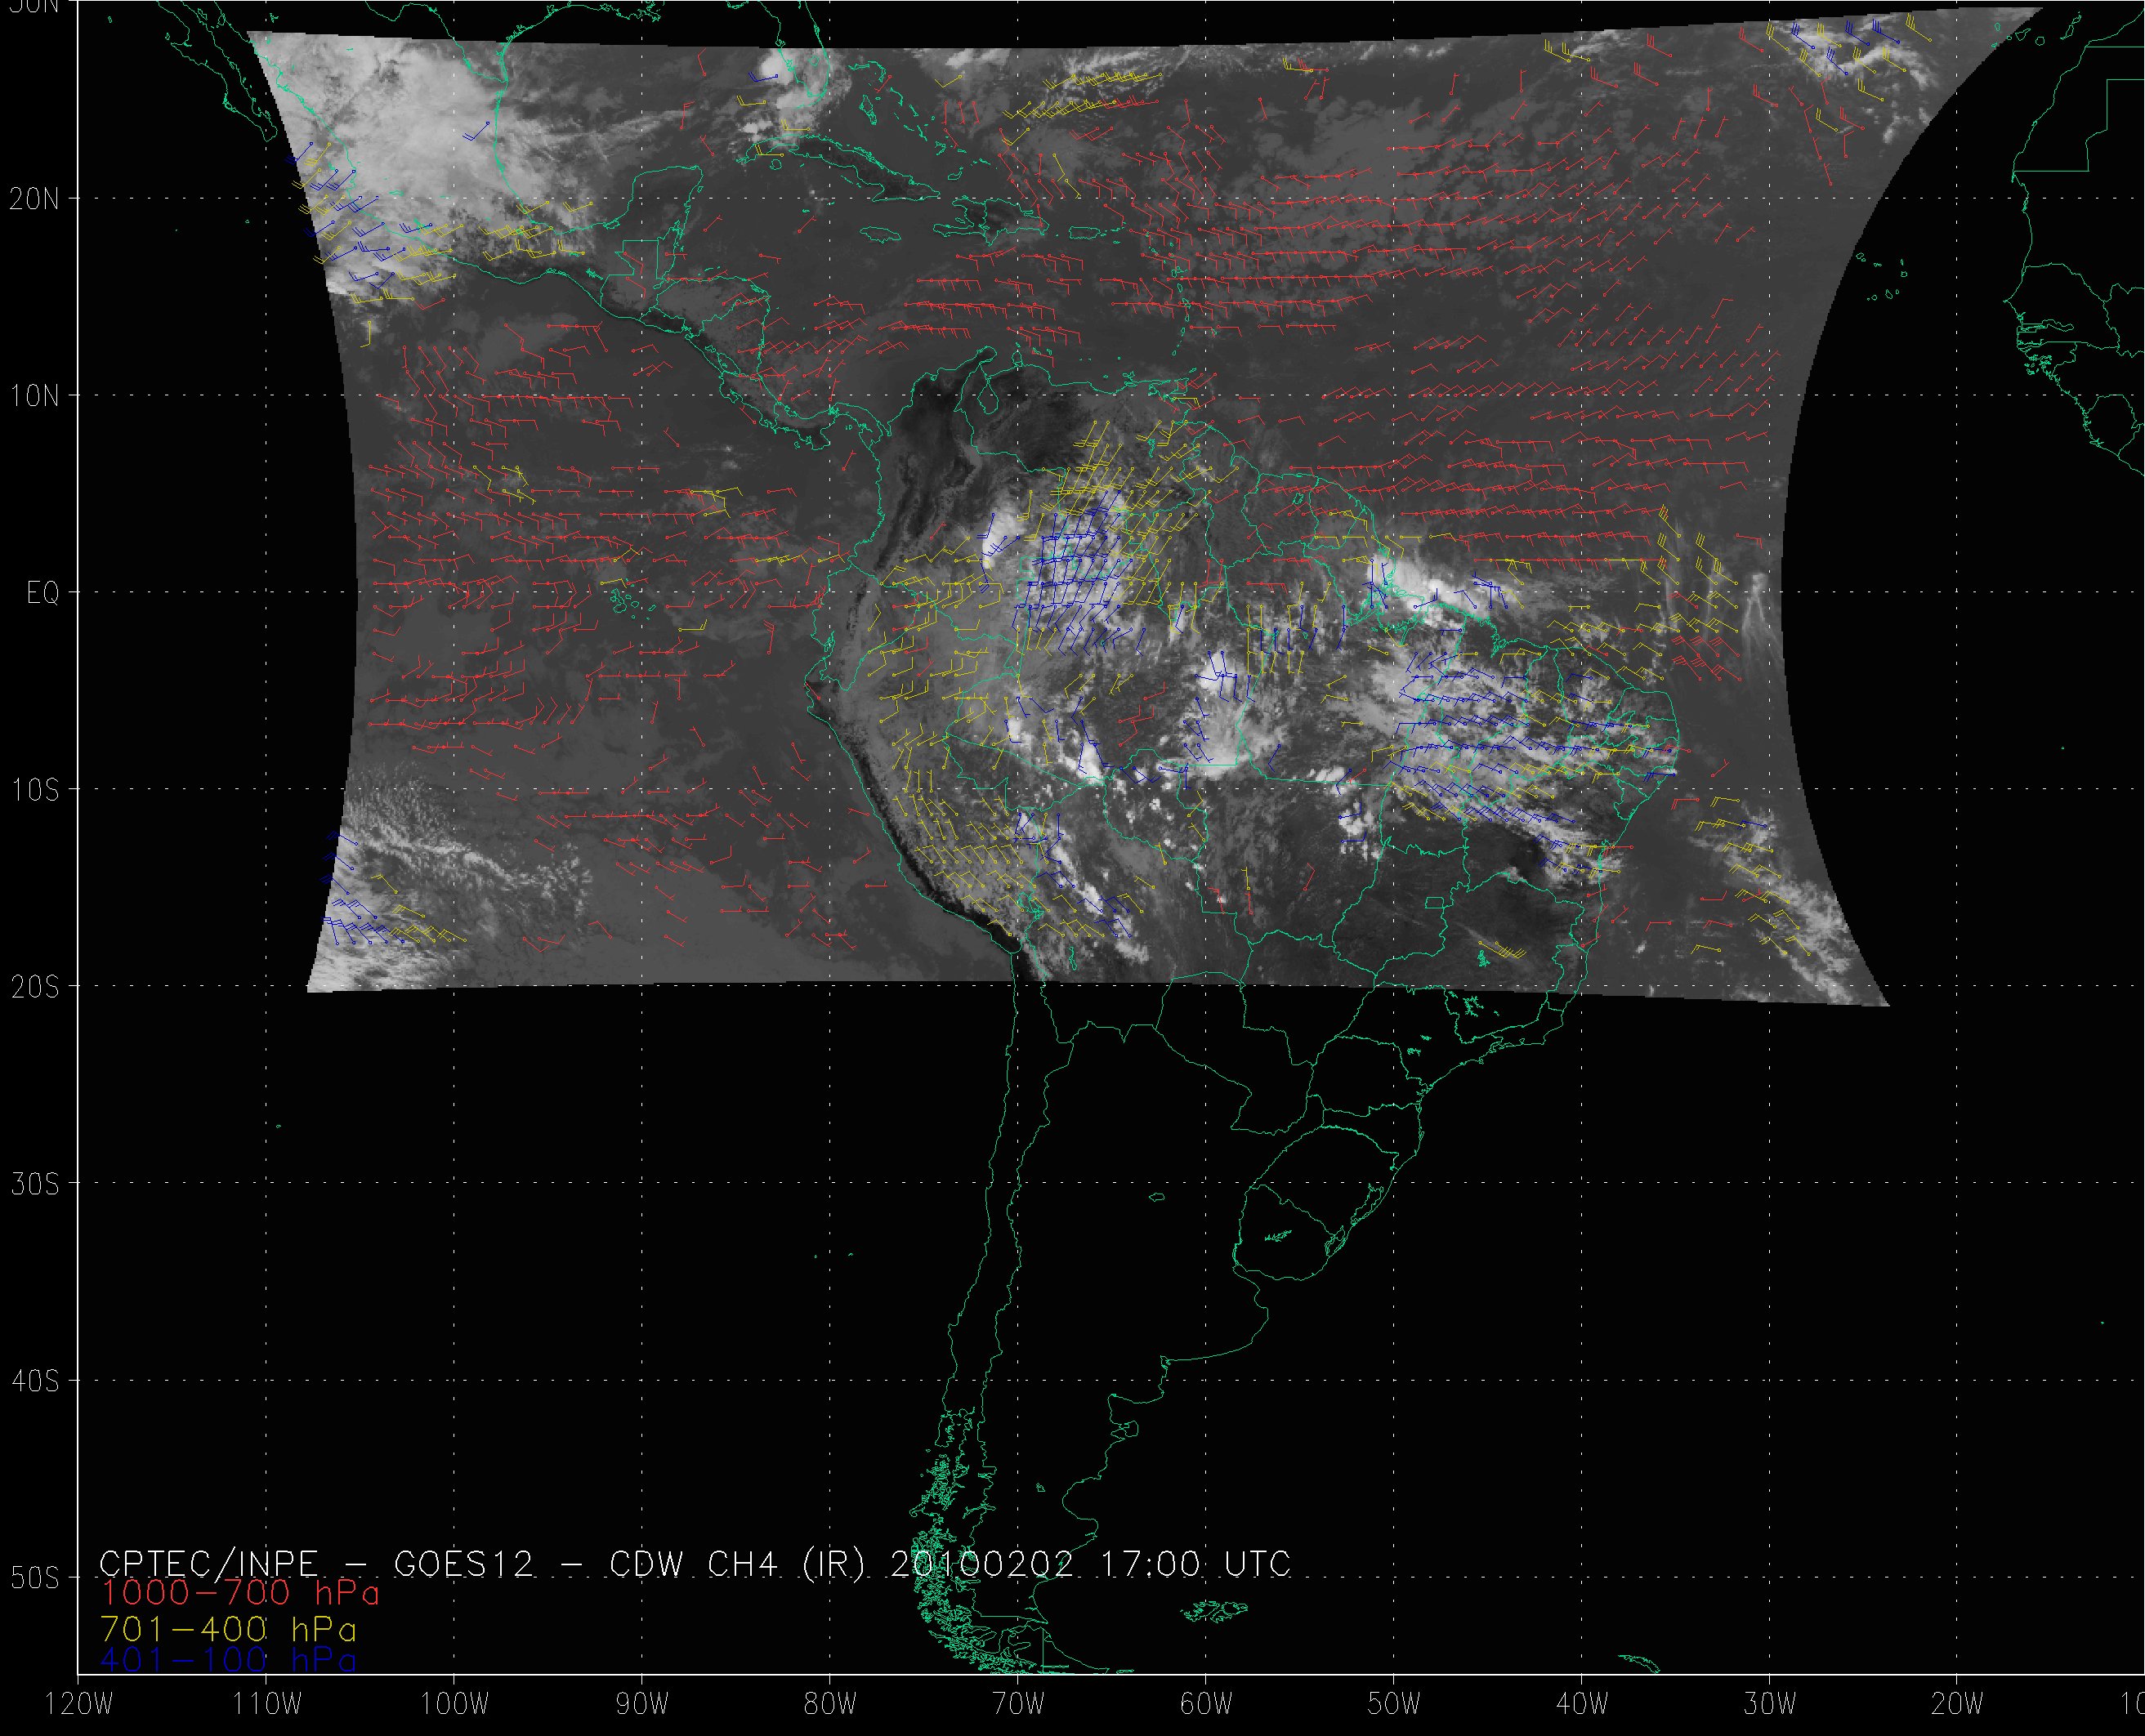
Task: Click the 20W longitude axis label
Action: click(1958, 1705)
